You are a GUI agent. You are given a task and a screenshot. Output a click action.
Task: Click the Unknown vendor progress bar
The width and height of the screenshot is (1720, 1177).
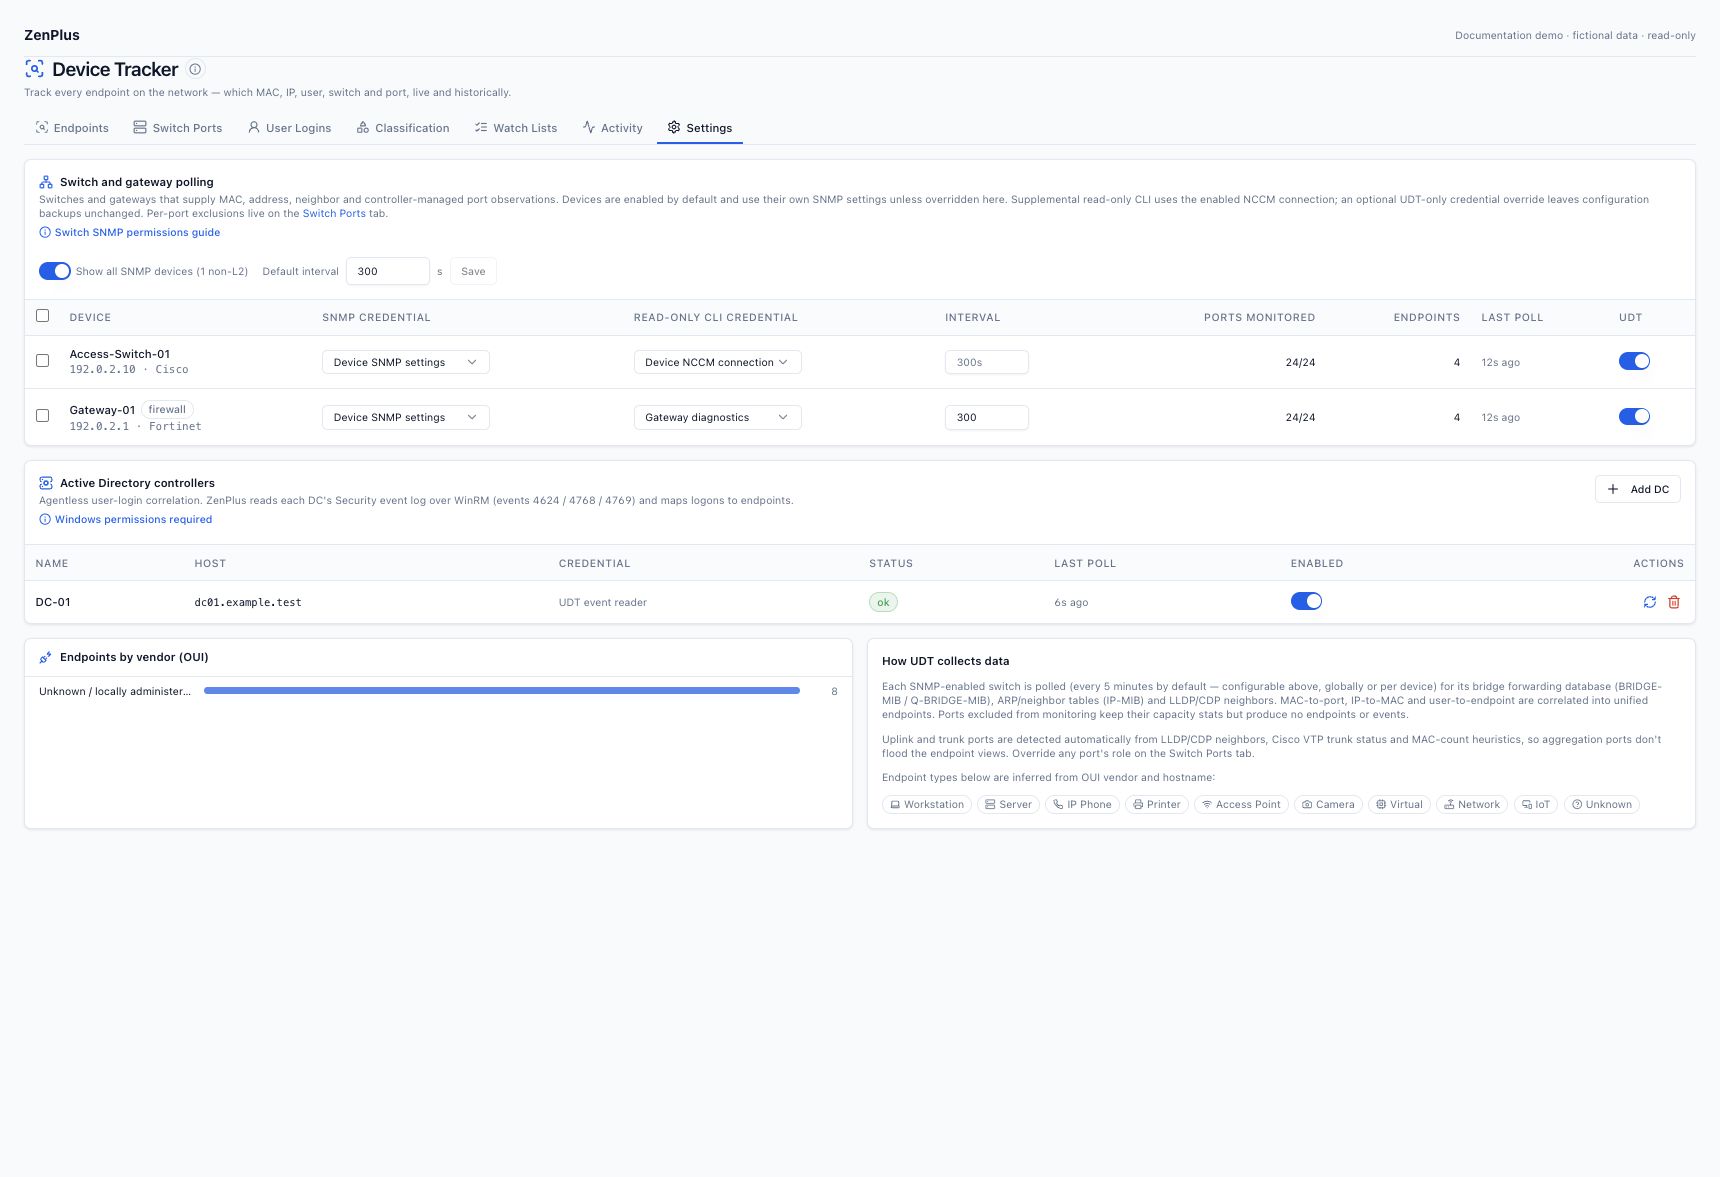pos(502,691)
